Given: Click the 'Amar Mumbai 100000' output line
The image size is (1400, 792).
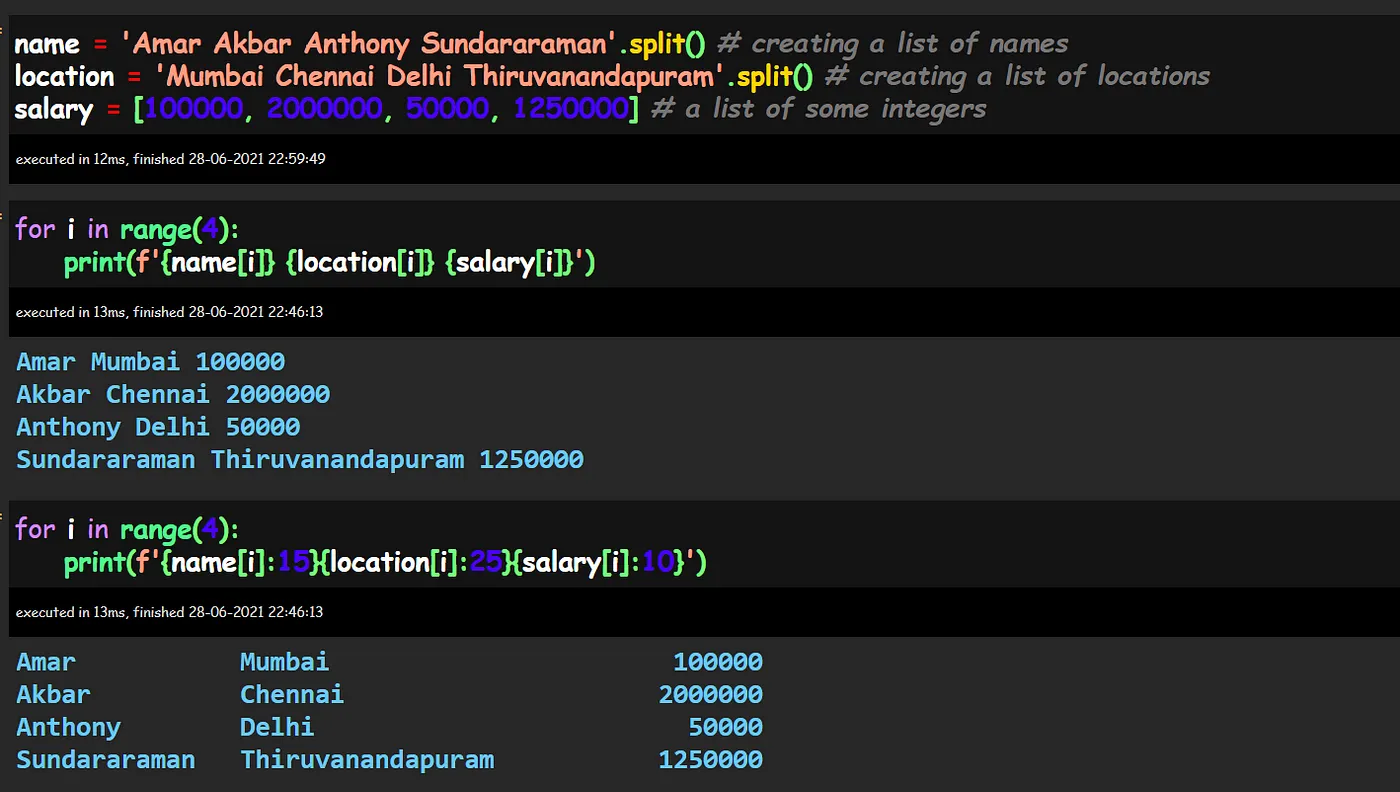Looking at the screenshot, I should [150, 361].
